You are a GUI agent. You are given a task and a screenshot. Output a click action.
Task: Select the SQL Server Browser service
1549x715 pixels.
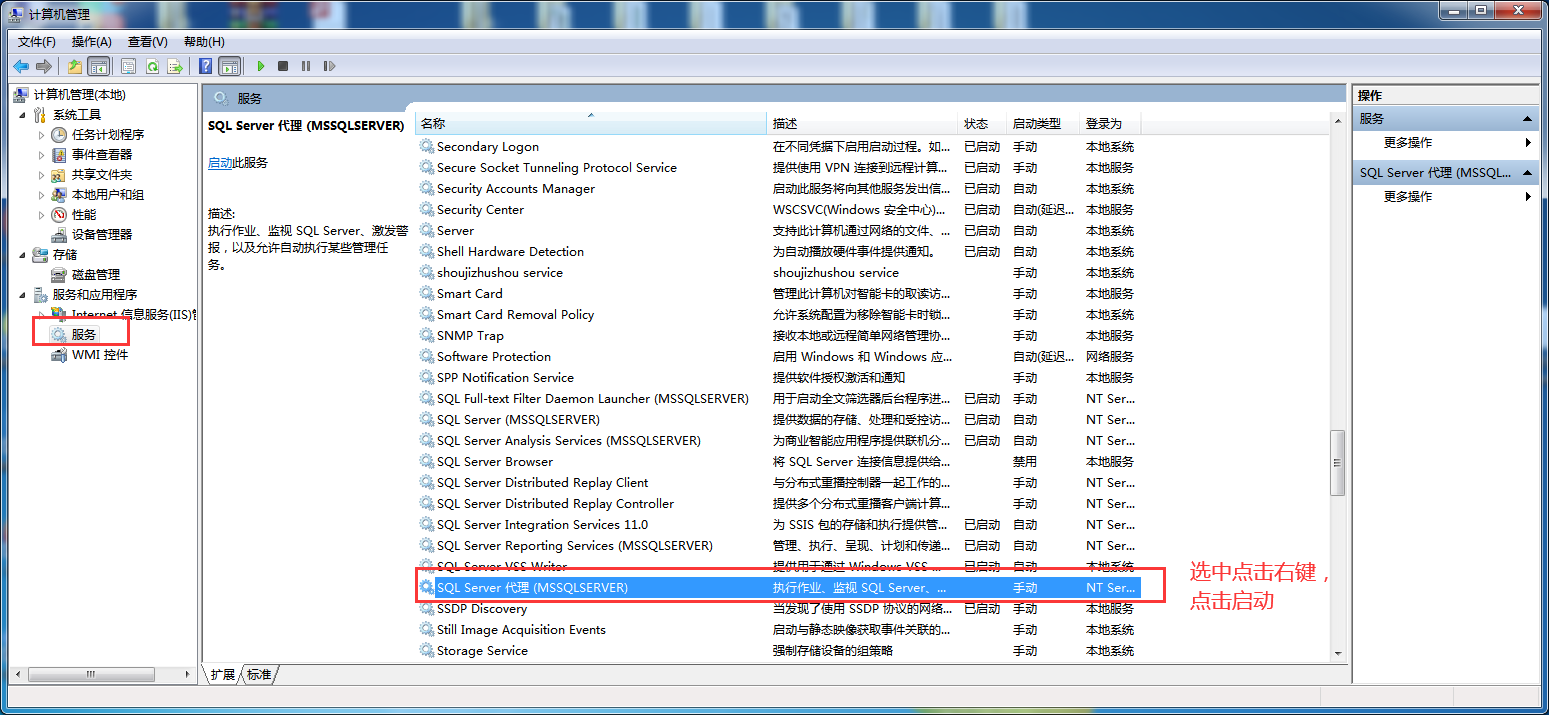pos(494,461)
